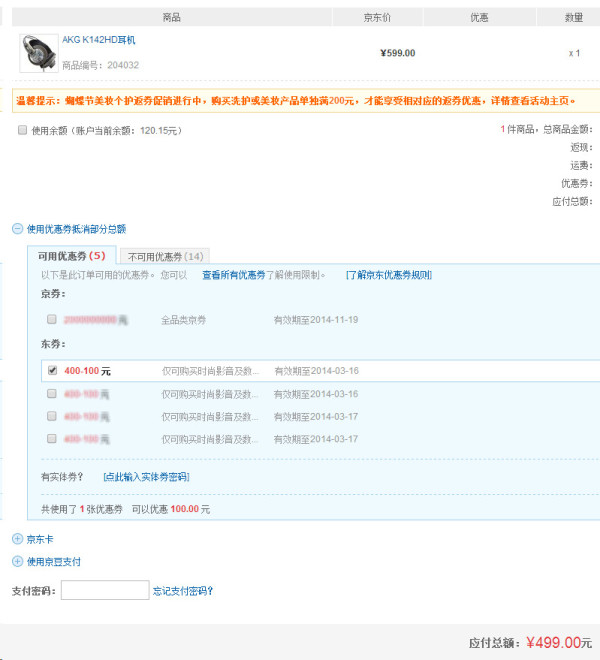
Task: Open the 查看所有优惠券 link
Action: 234,275
